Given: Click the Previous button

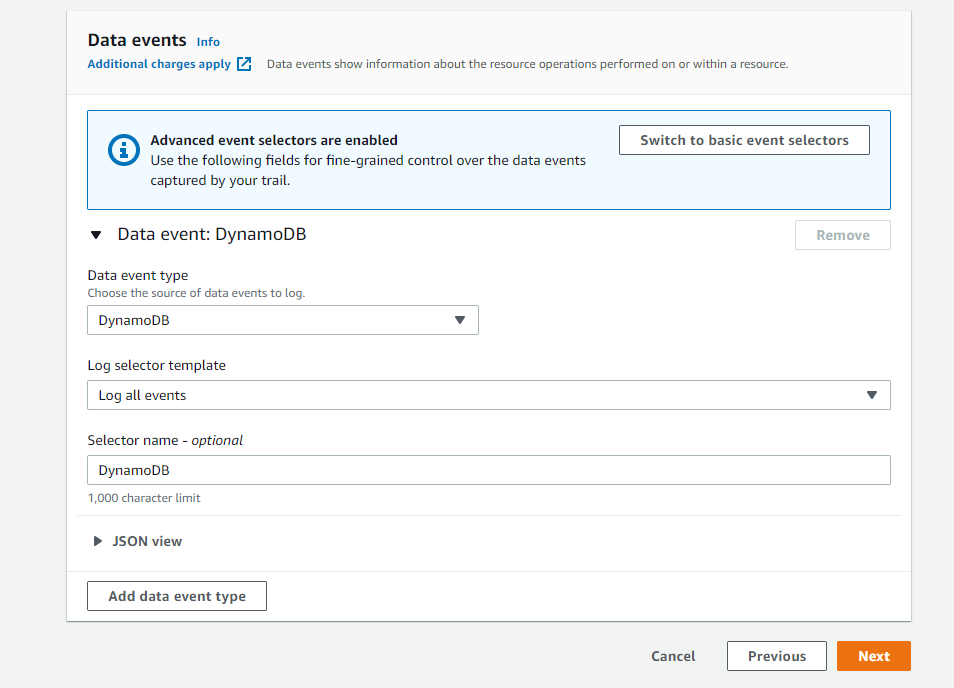Looking at the screenshot, I should tap(776, 656).
